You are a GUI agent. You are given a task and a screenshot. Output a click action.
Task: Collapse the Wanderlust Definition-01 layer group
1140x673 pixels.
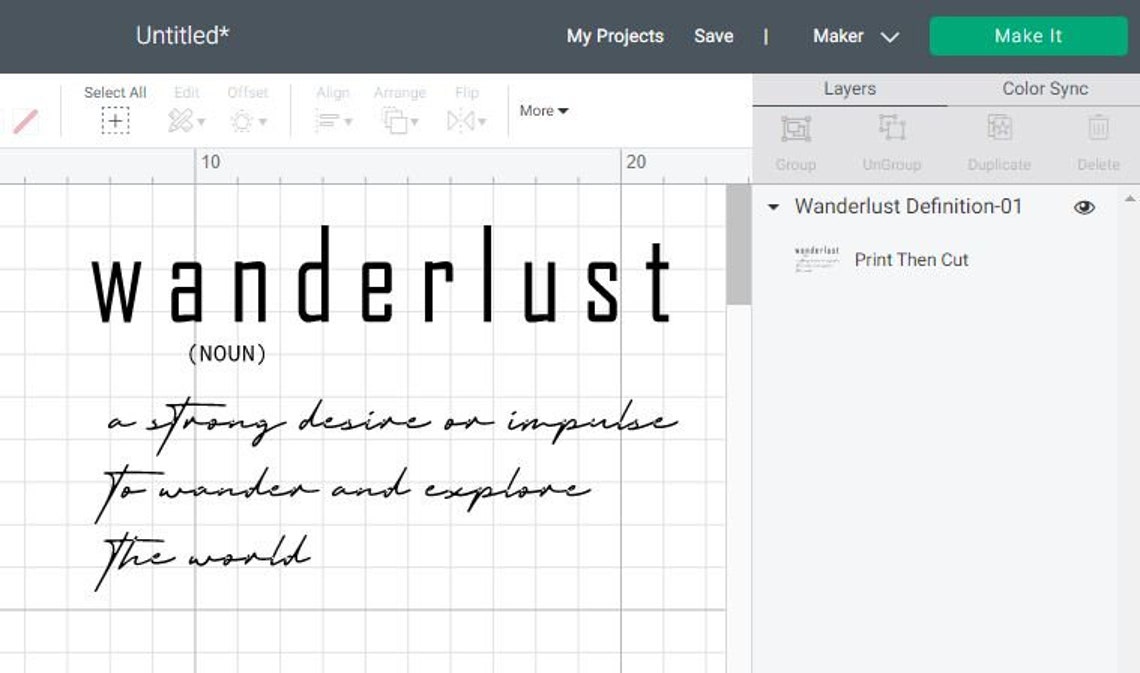point(771,207)
